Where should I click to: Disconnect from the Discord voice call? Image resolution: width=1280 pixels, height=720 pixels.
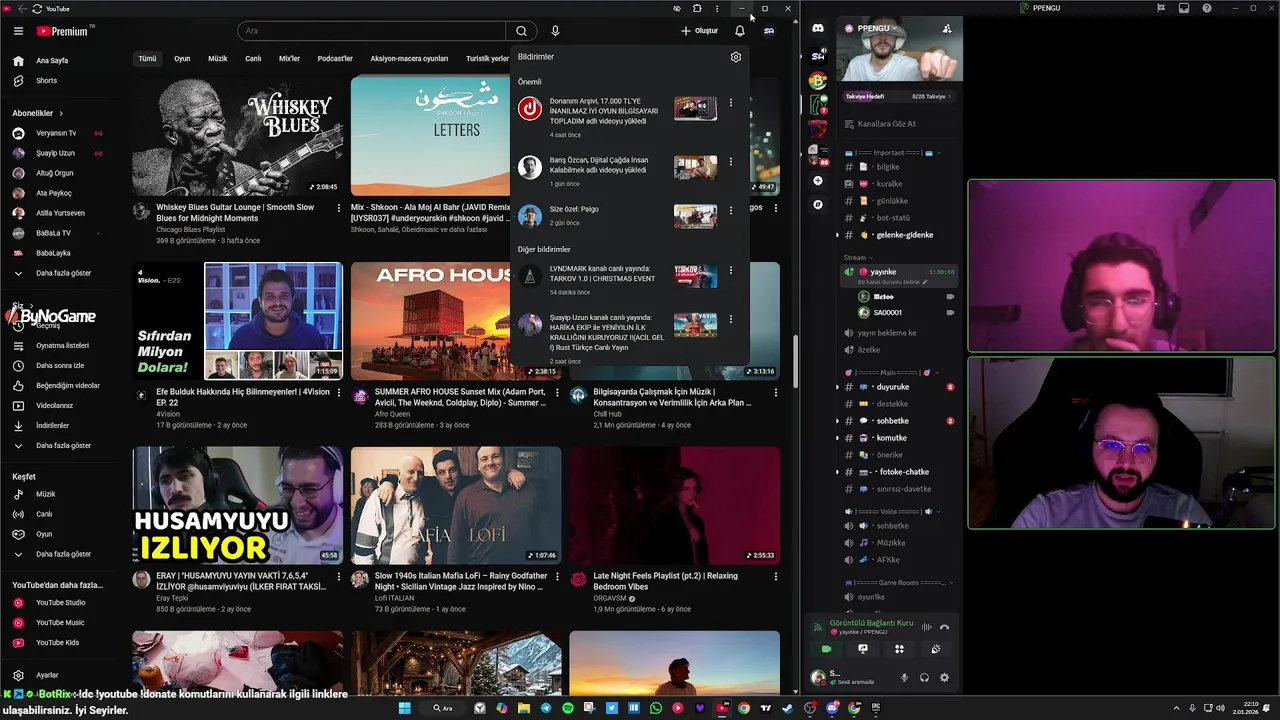[x=944, y=627]
